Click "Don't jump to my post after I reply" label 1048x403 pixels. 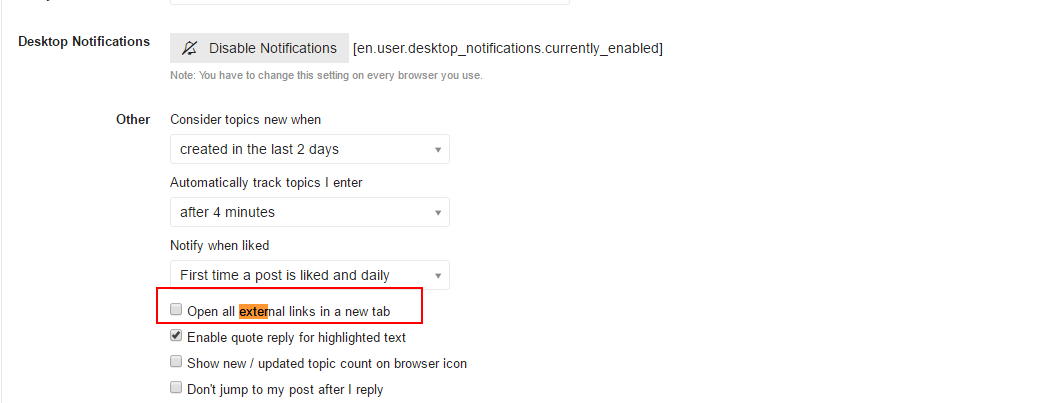[285, 390]
